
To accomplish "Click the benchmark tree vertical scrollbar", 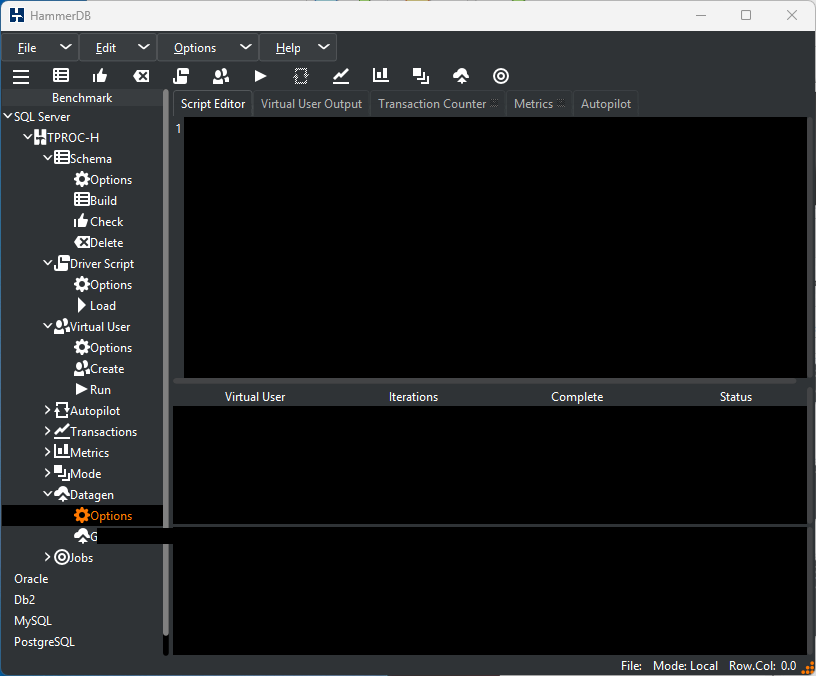I will click(166, 364).
